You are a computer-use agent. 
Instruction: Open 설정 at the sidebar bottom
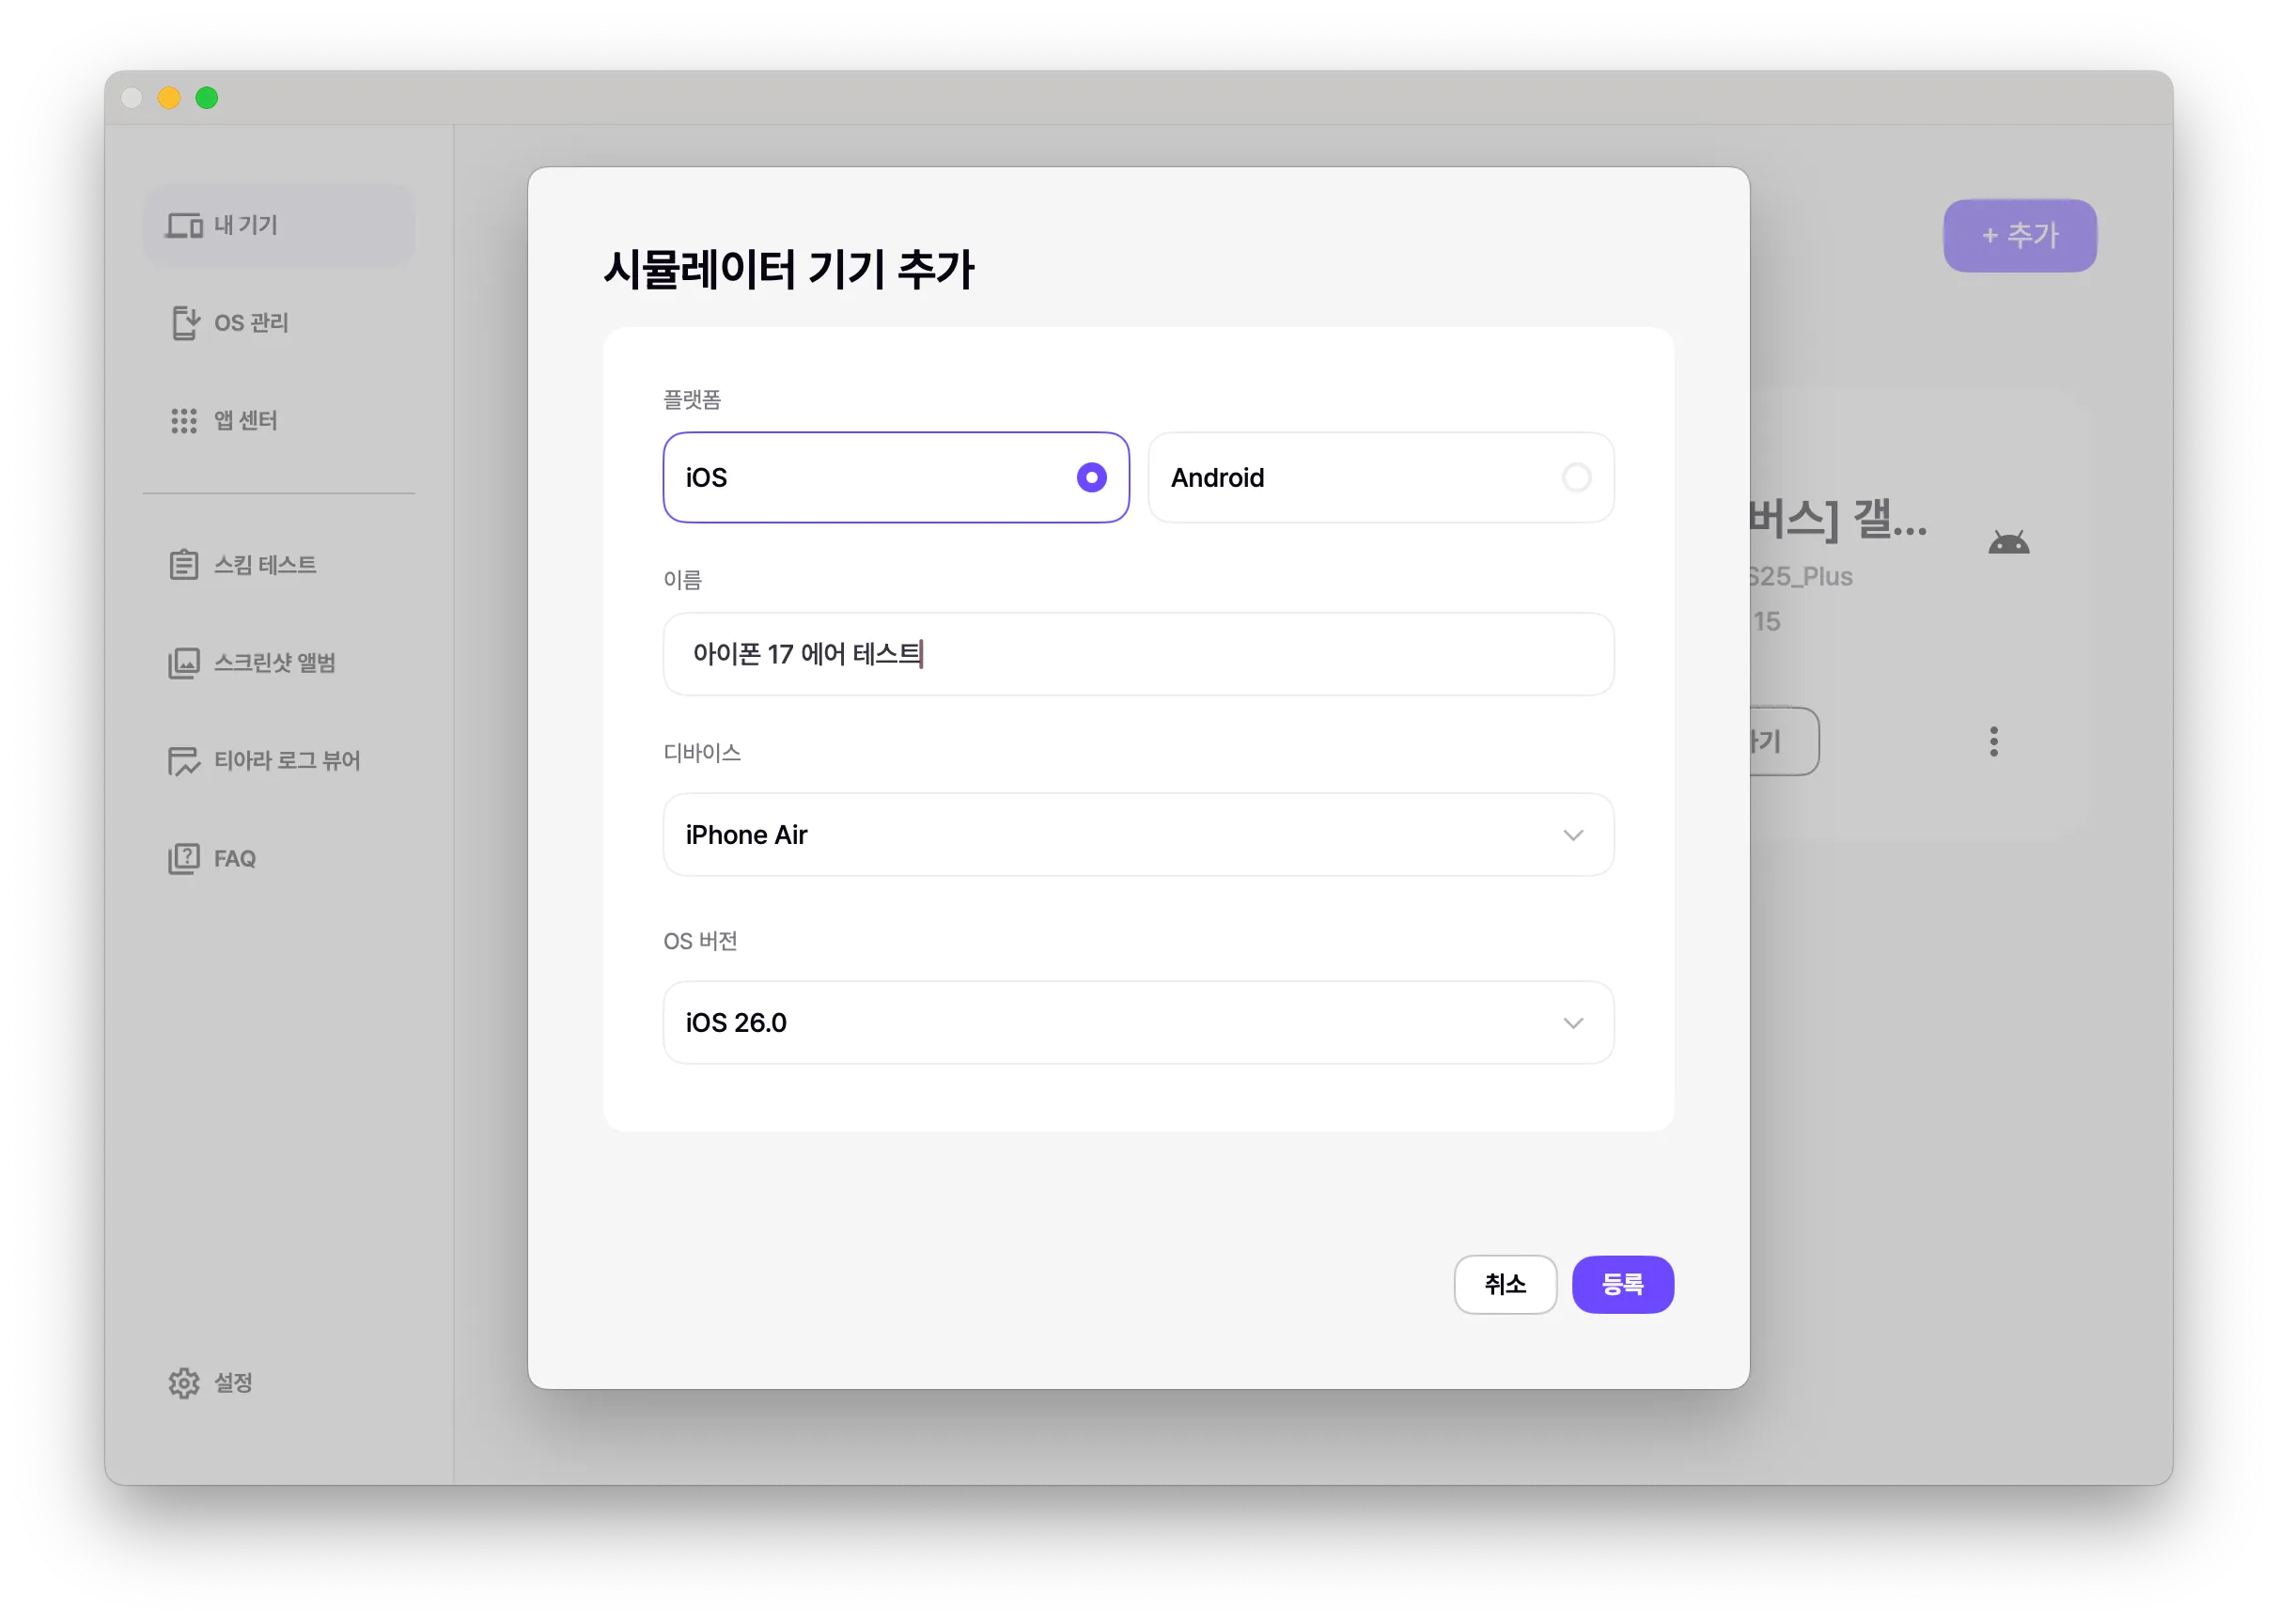[x=279, y=1383]
